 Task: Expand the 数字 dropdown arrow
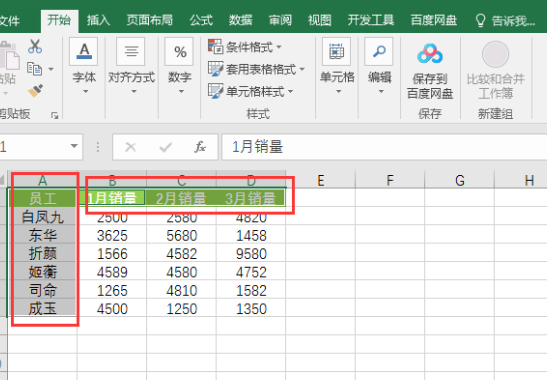pos(181,91)
